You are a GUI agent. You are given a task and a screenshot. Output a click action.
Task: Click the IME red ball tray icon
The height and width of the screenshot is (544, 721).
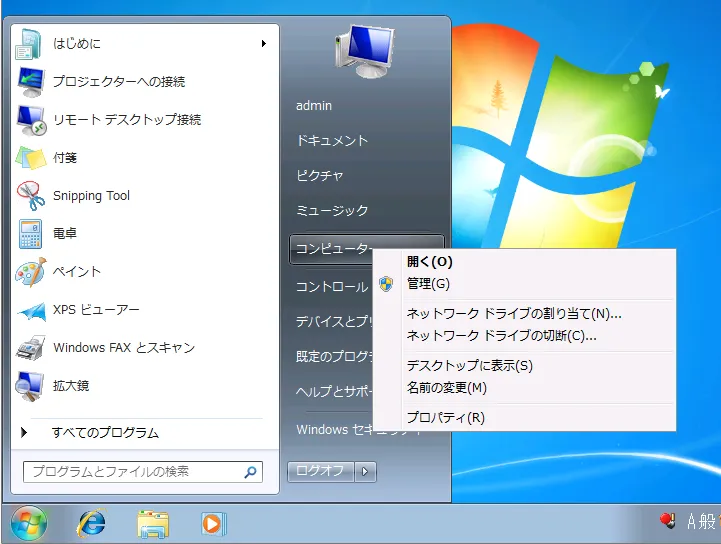667,521
